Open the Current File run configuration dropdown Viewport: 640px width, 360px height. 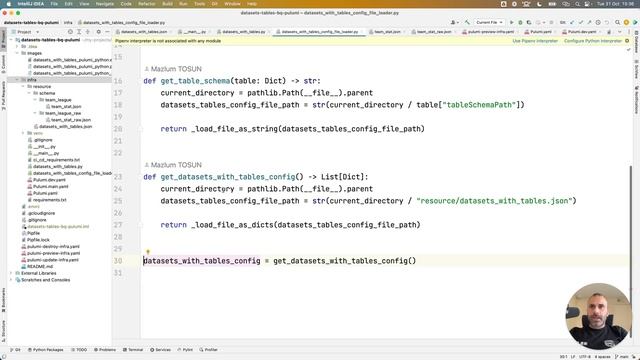tap(489, 22)
